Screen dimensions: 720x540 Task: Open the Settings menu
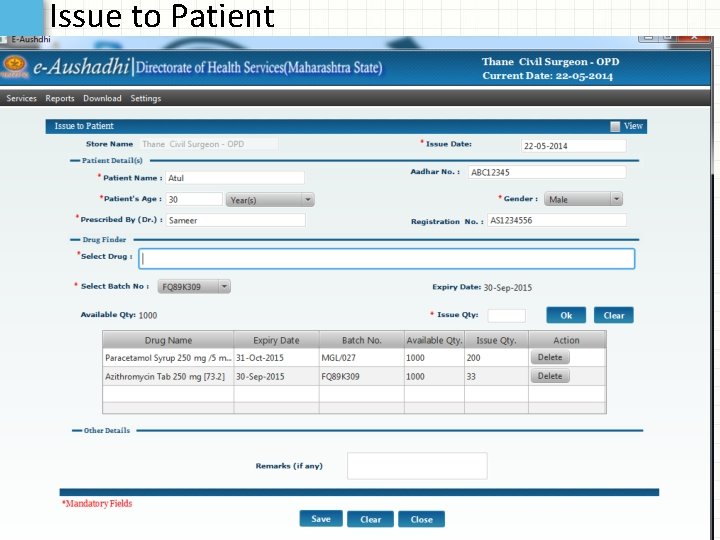146,98
